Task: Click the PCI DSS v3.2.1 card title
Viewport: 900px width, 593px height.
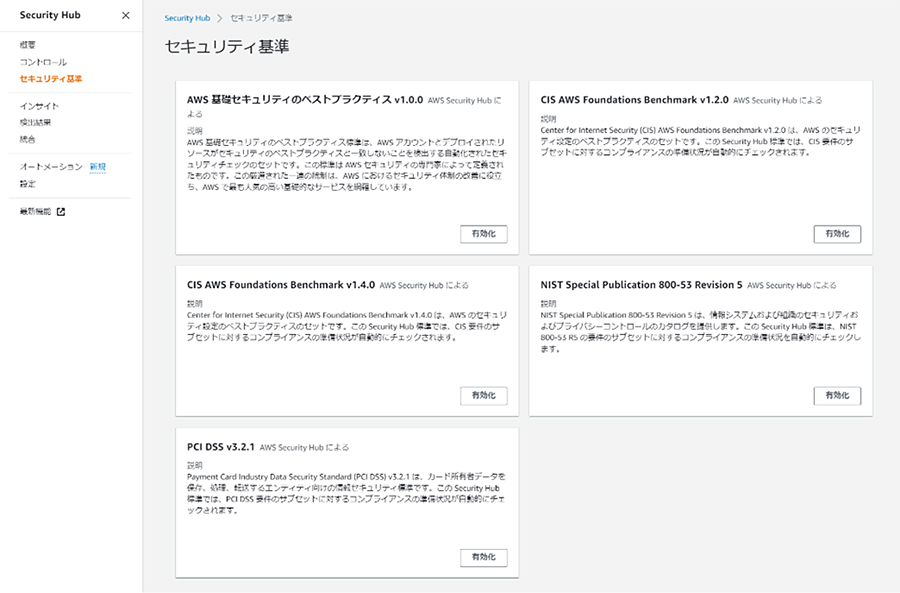Action: click(x=220, y=447)
